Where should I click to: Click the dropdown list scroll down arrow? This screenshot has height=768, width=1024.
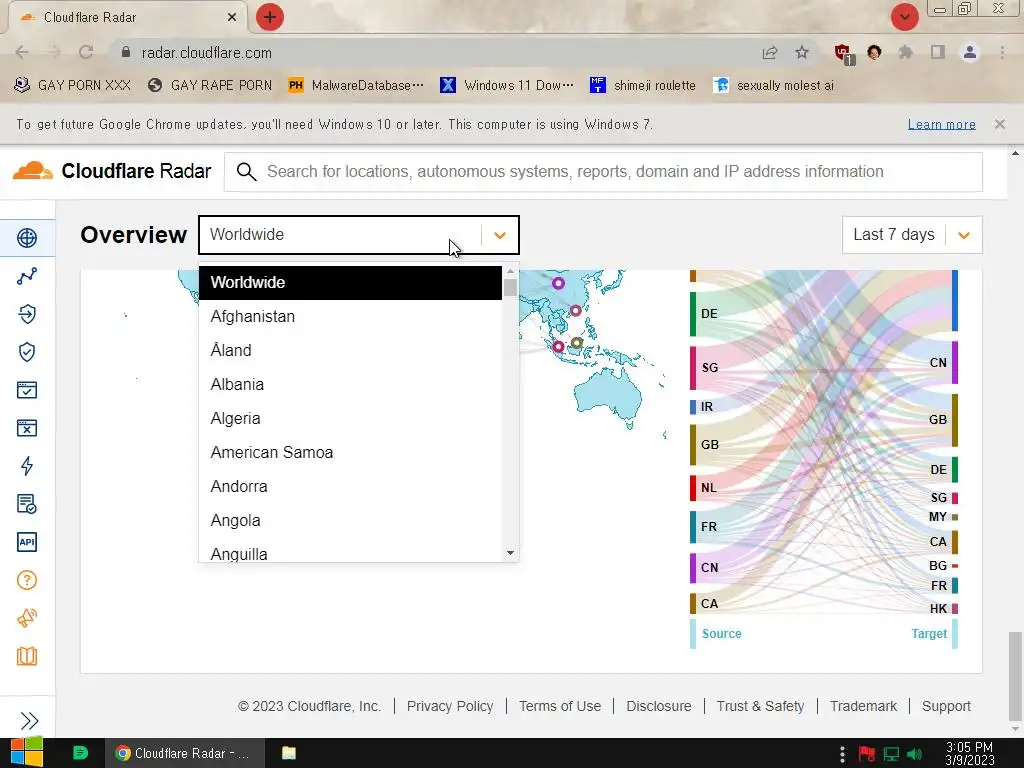pyautogui.click(x=510, y=553)
